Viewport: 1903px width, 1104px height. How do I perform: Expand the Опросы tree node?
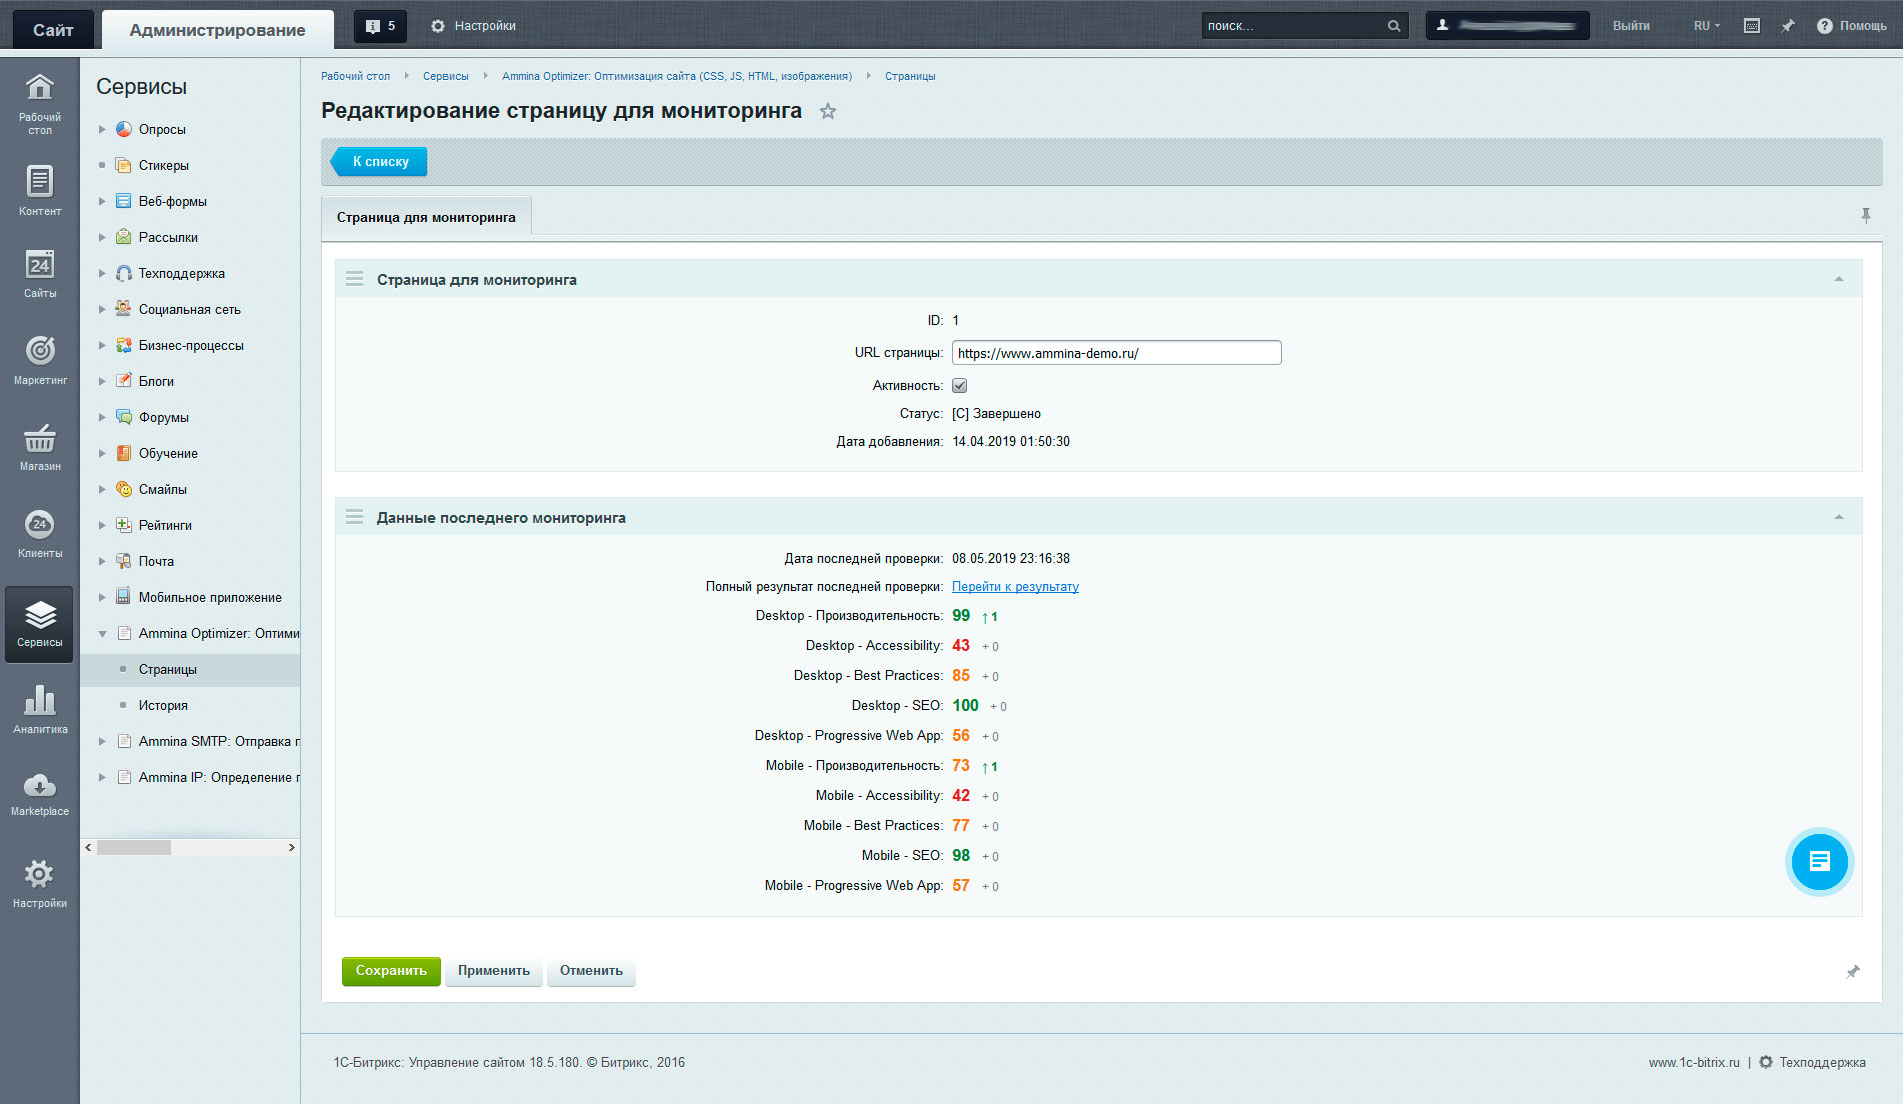(x=102, y=129)
